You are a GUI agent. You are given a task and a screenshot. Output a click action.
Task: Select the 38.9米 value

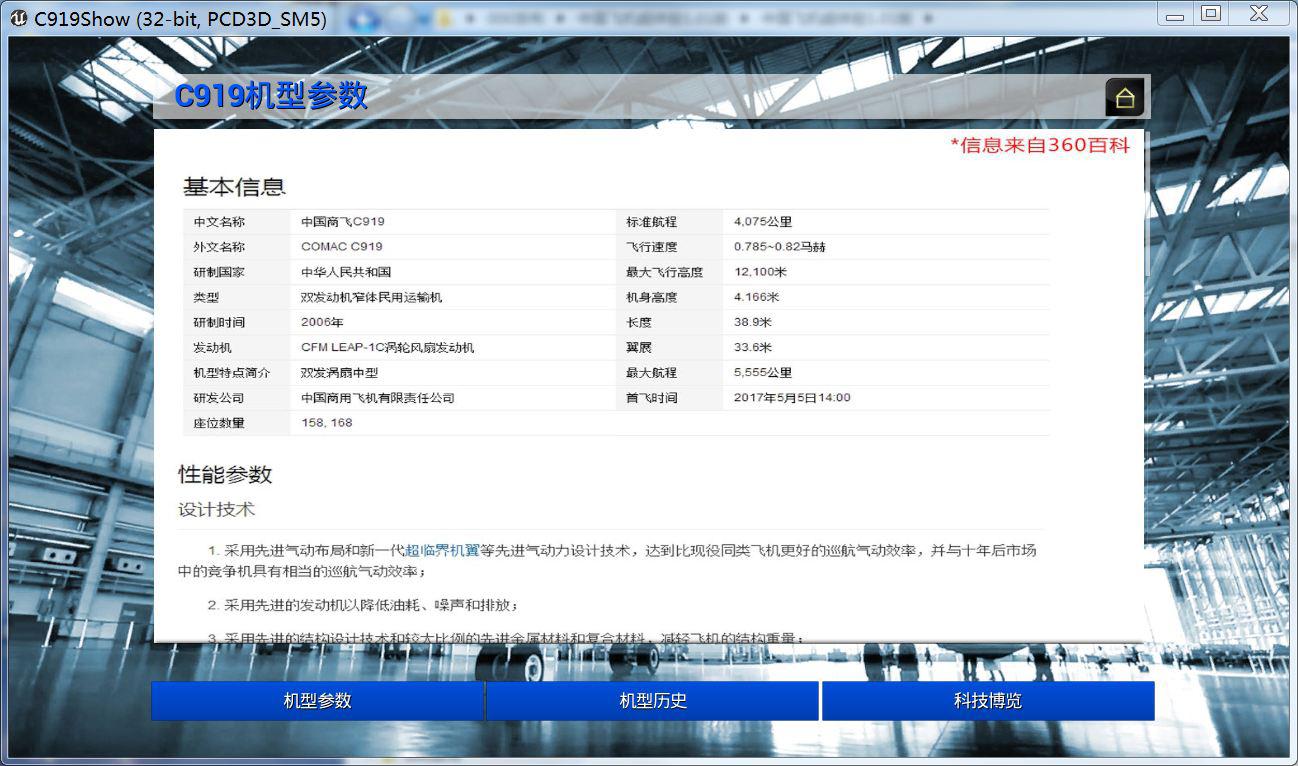click(x=753, y=322)
